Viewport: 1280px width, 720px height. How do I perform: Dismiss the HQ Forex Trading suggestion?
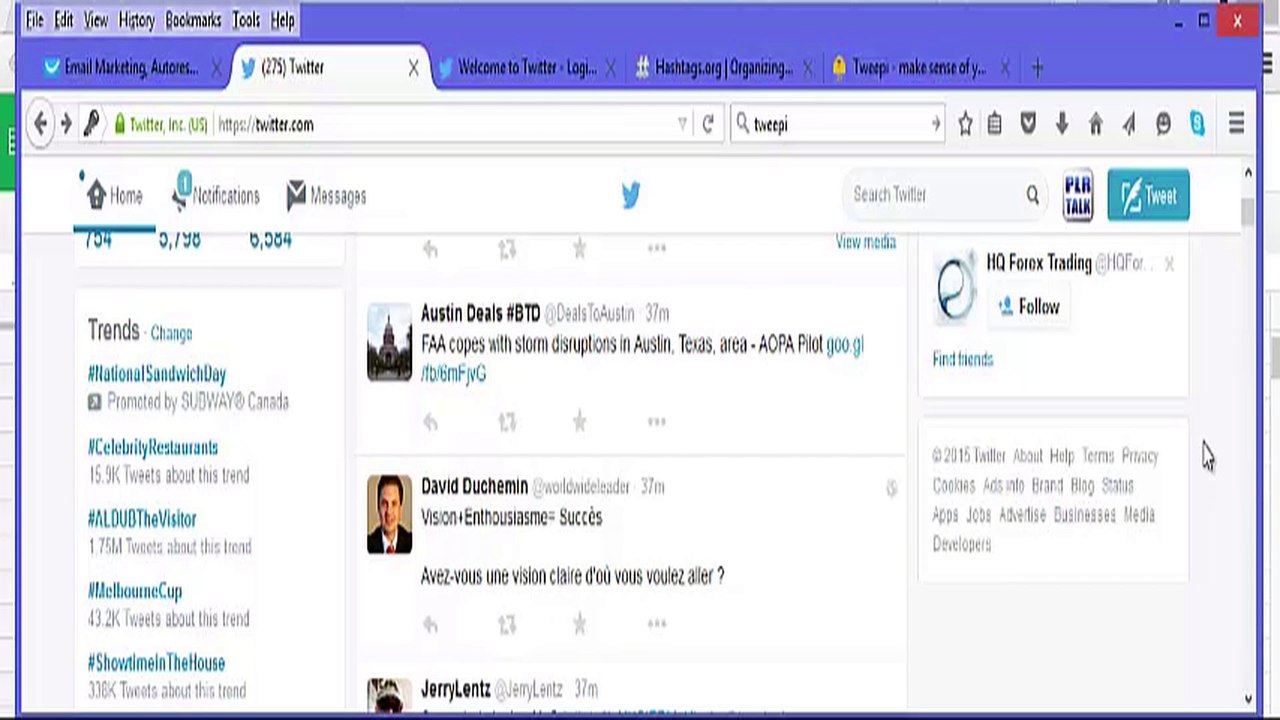tap(1169, 264)
